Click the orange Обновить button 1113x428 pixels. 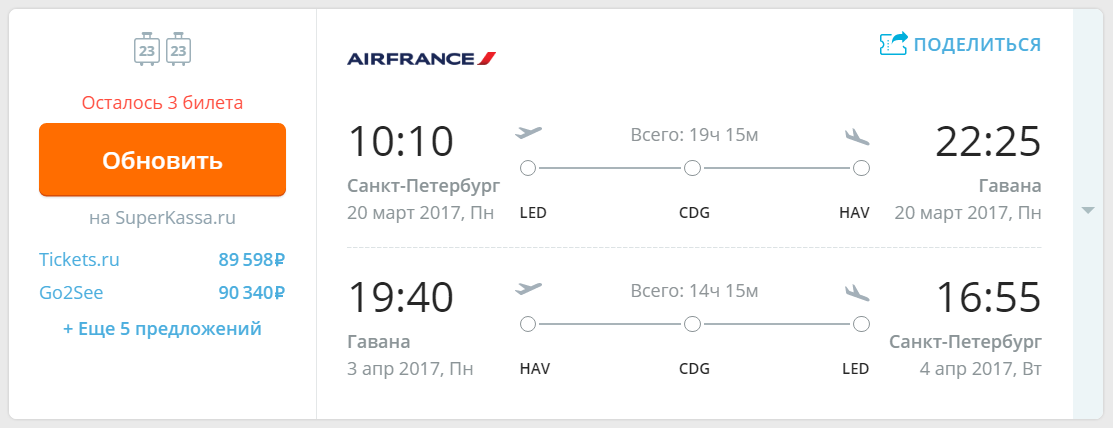point(163,160)
